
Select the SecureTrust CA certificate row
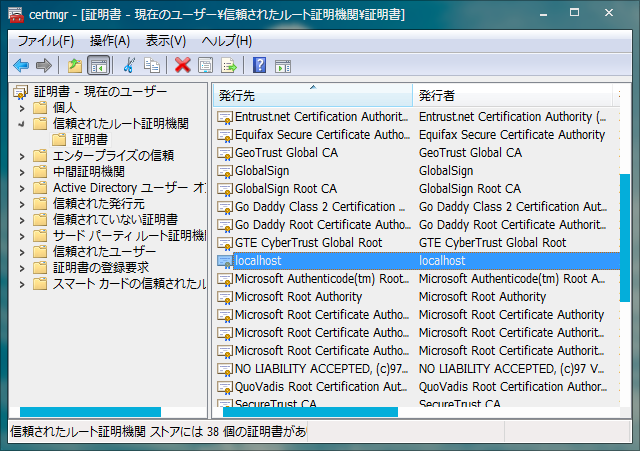click(416, 402)
